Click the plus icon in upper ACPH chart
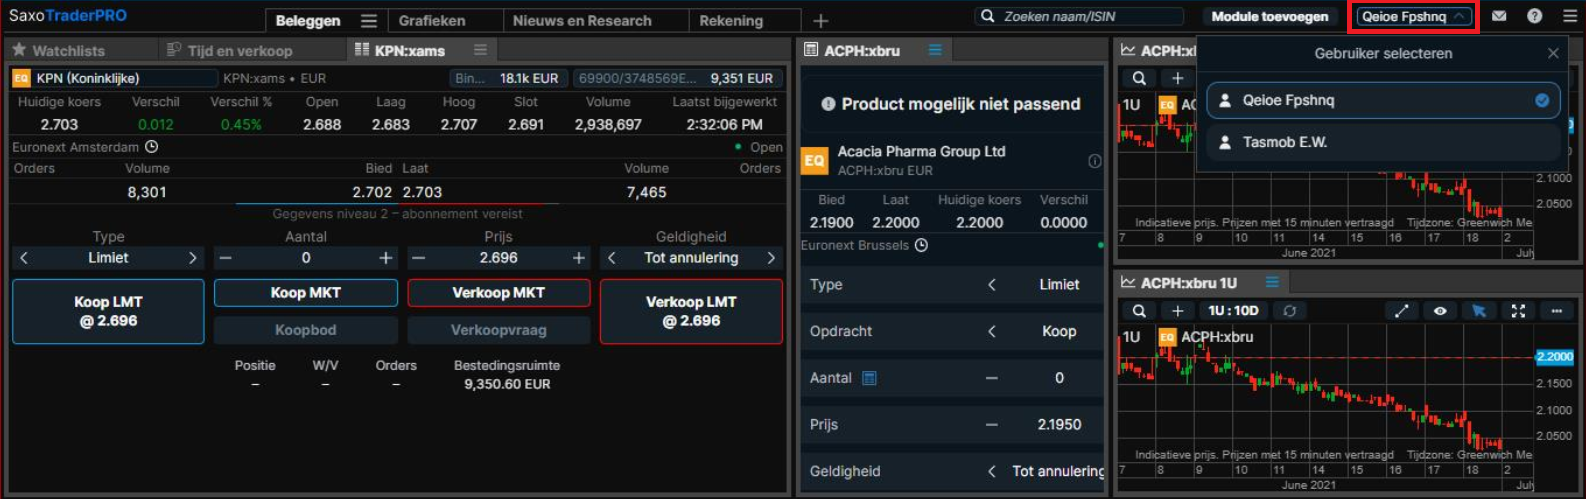 tap(1178, 78)
